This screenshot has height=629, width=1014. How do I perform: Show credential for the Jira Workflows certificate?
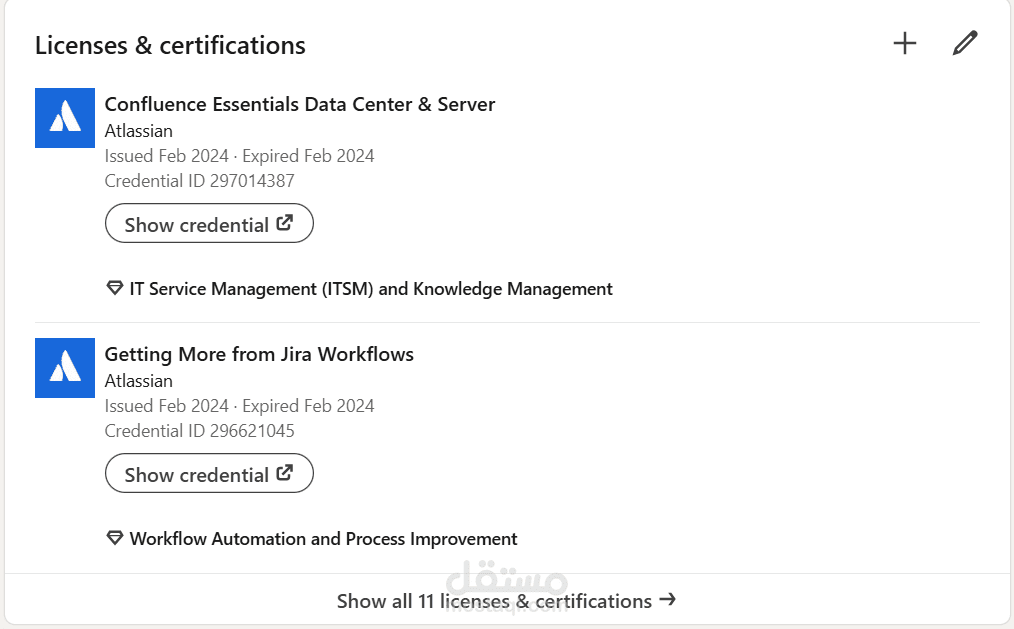click(209, 474)
